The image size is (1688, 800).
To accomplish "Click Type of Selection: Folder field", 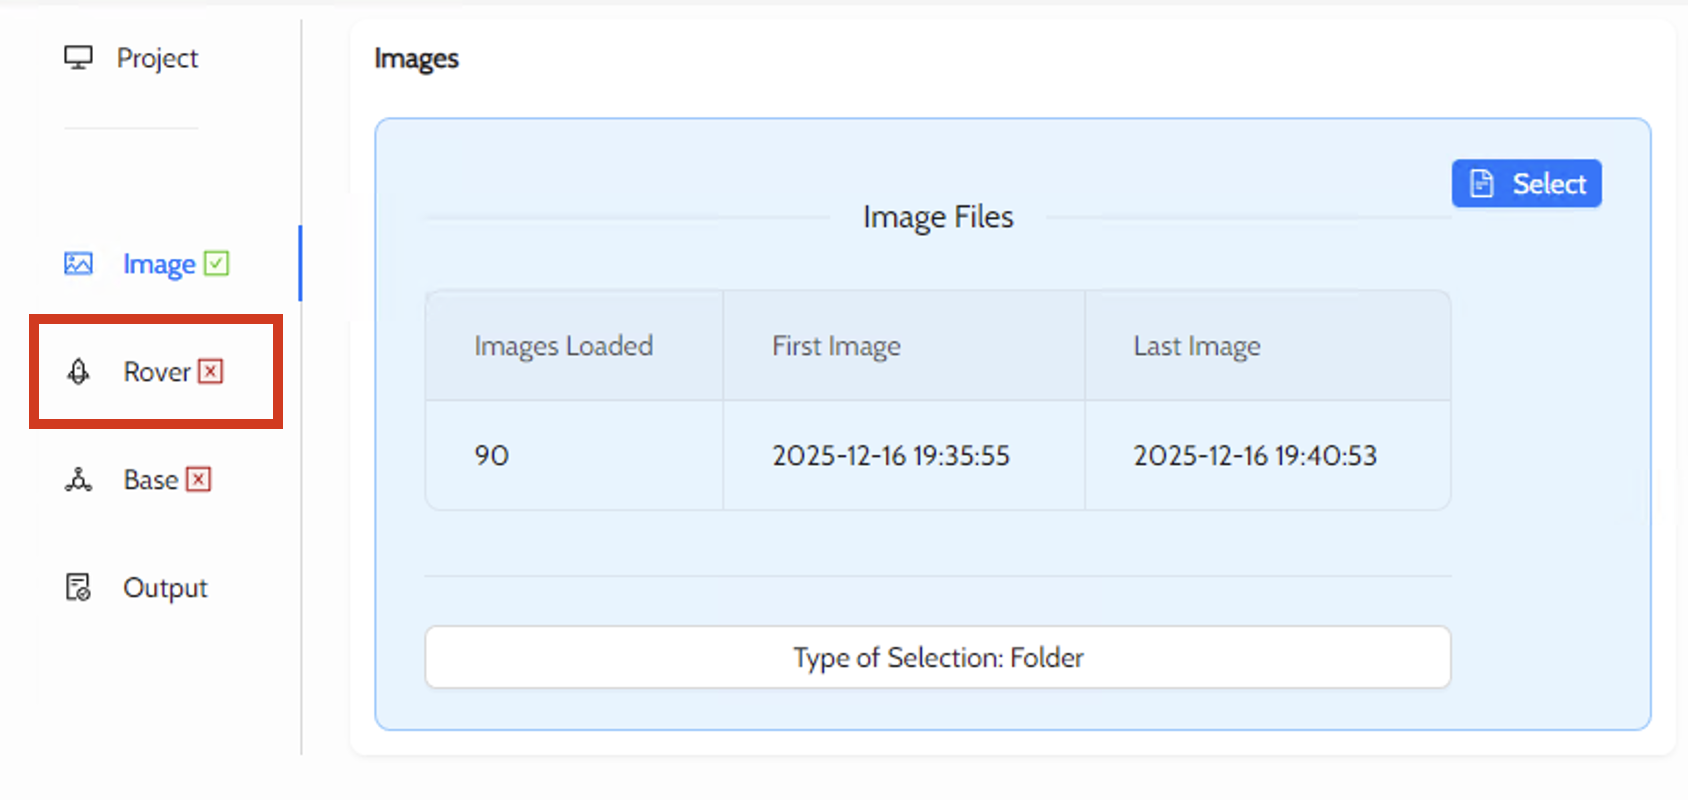I will coord(937,657).
